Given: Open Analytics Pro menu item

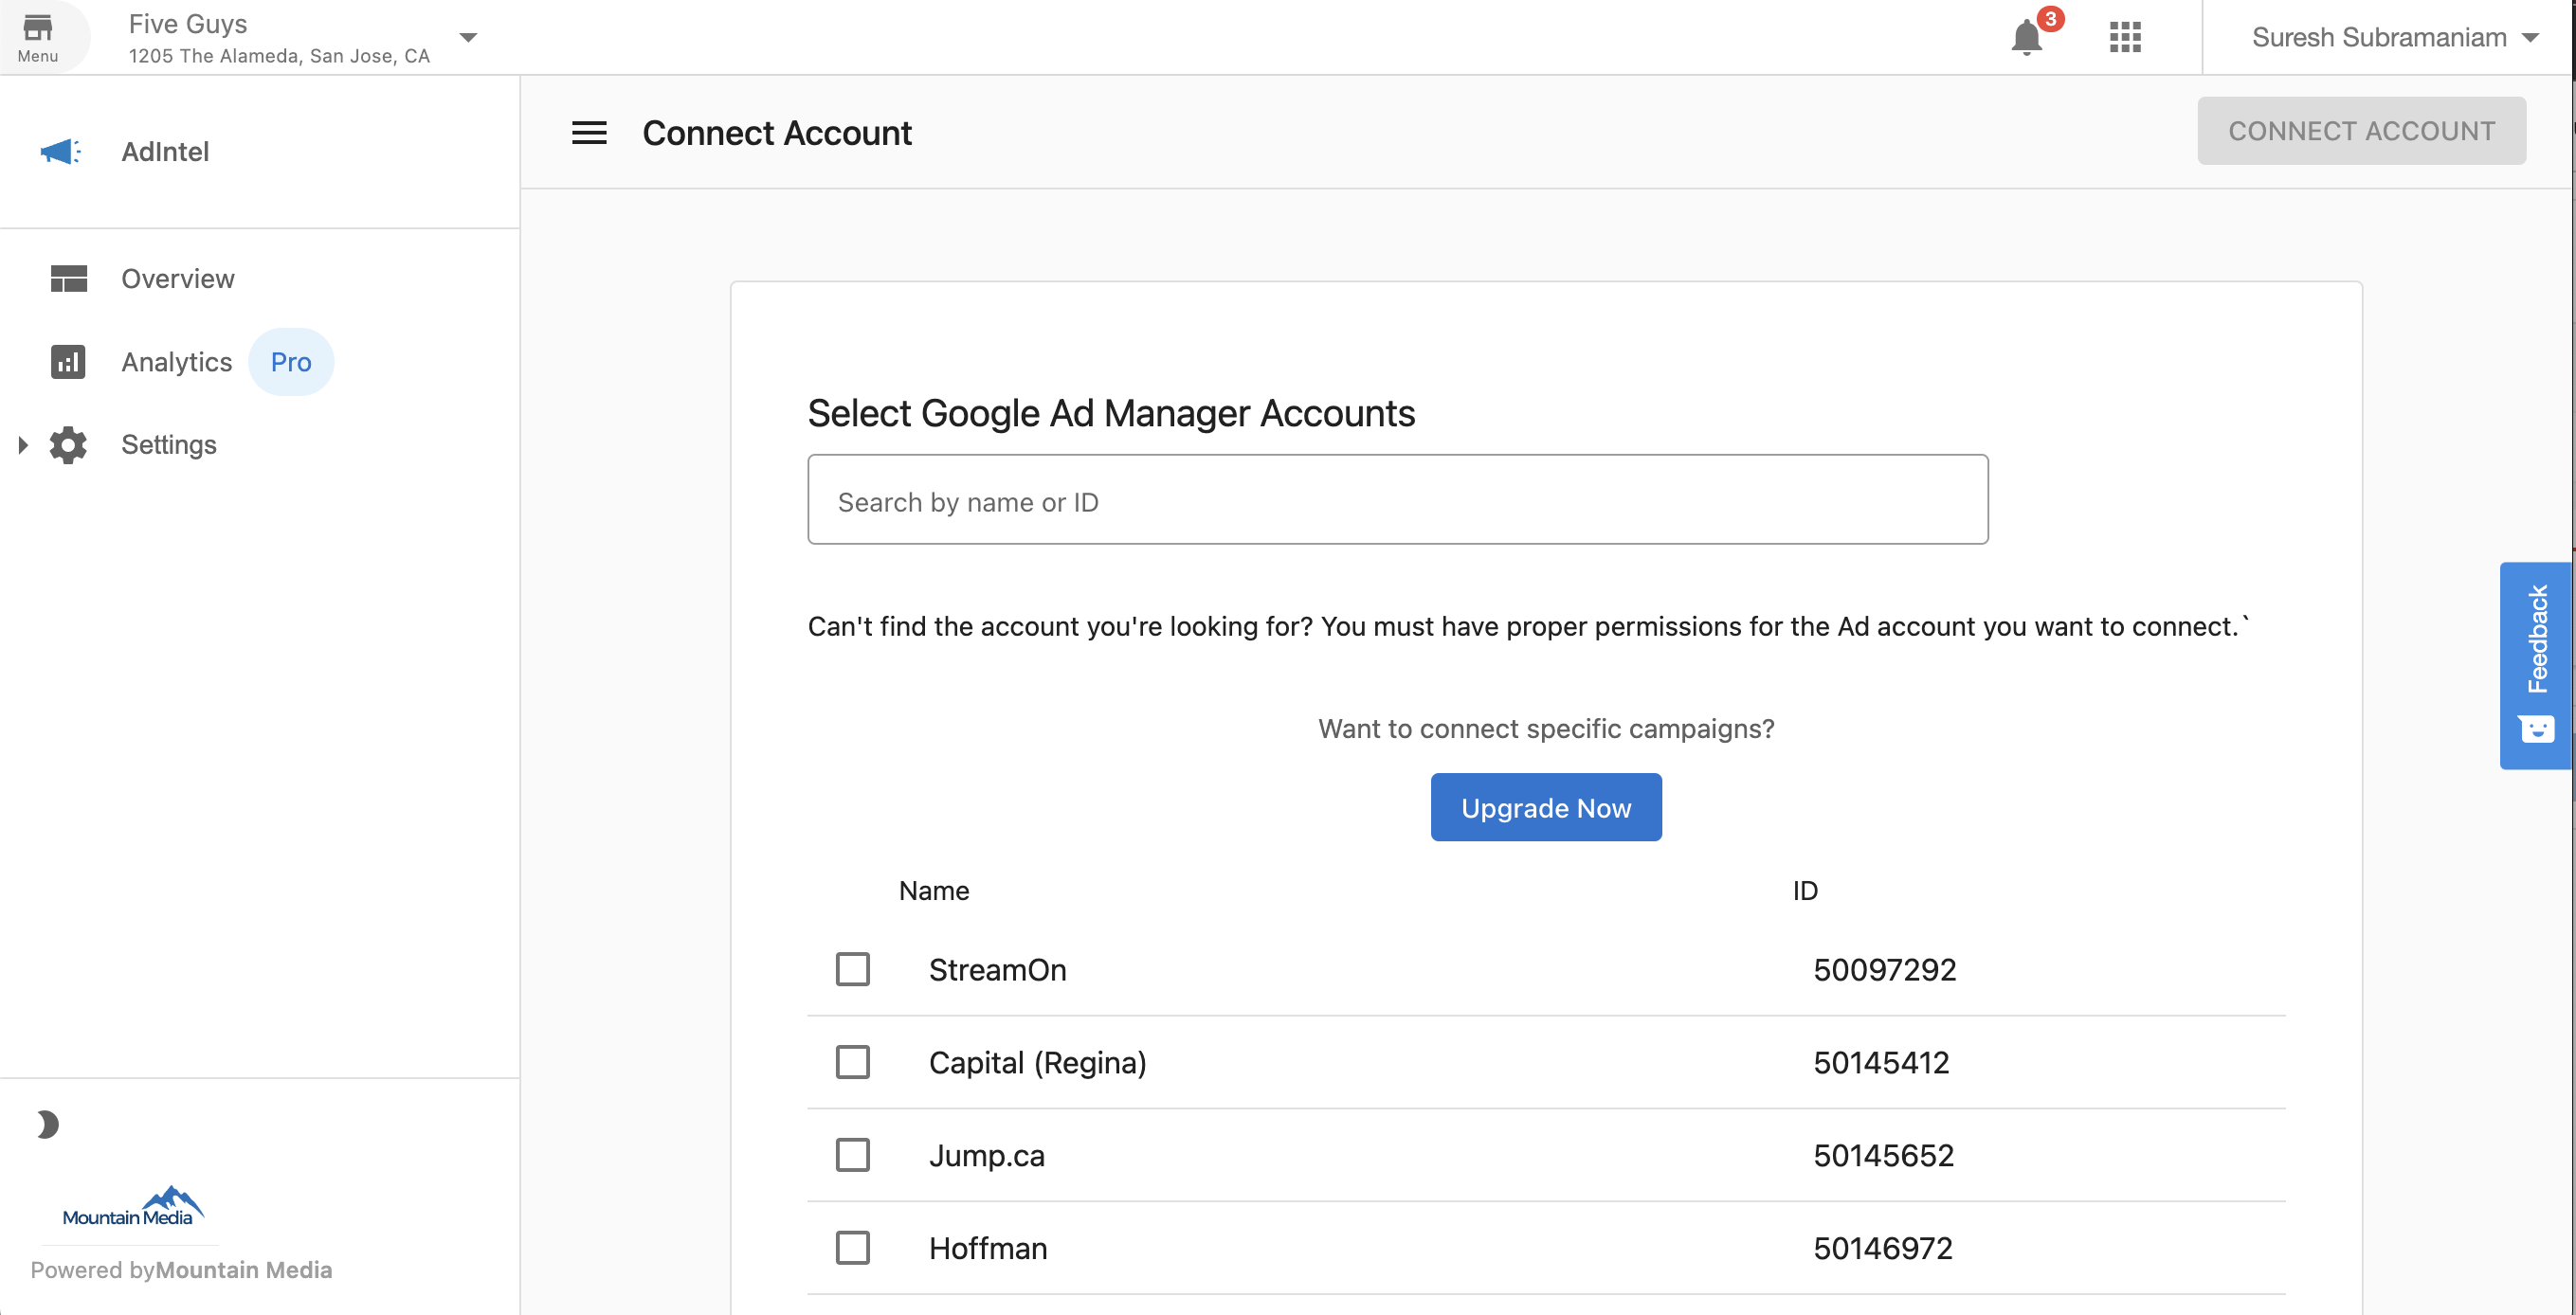Looking at the screenshot, I should click(x=176, y=361).
